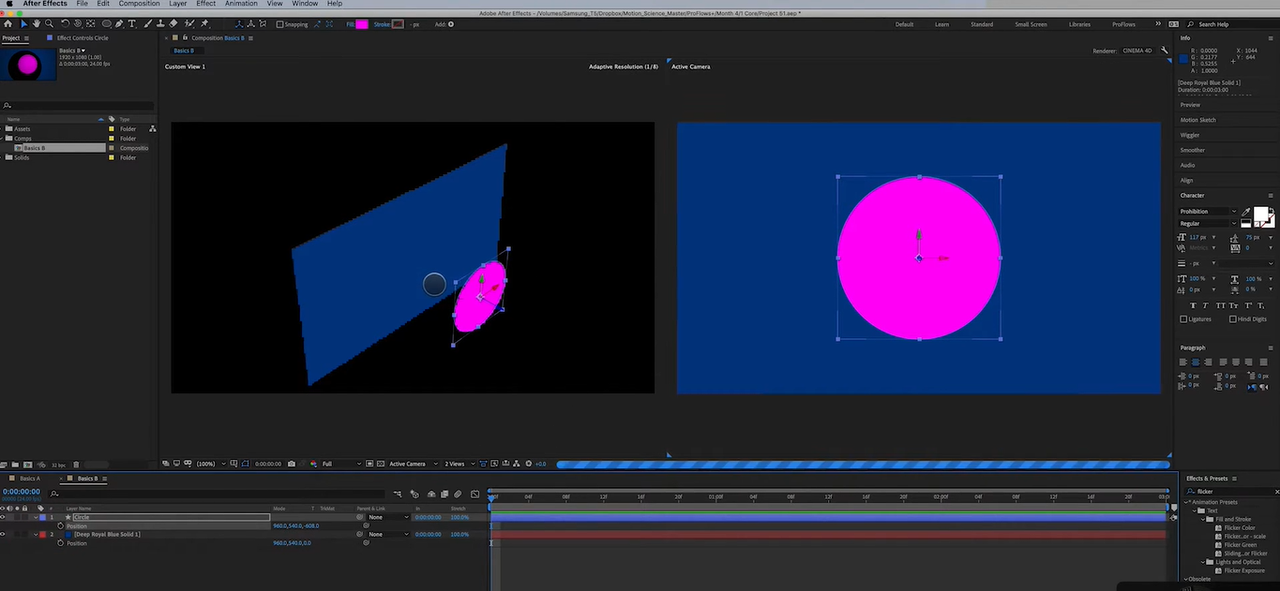Open the Layer menu
The height and width of the screenshot is (591, 1280).
[x=178, y=4]
